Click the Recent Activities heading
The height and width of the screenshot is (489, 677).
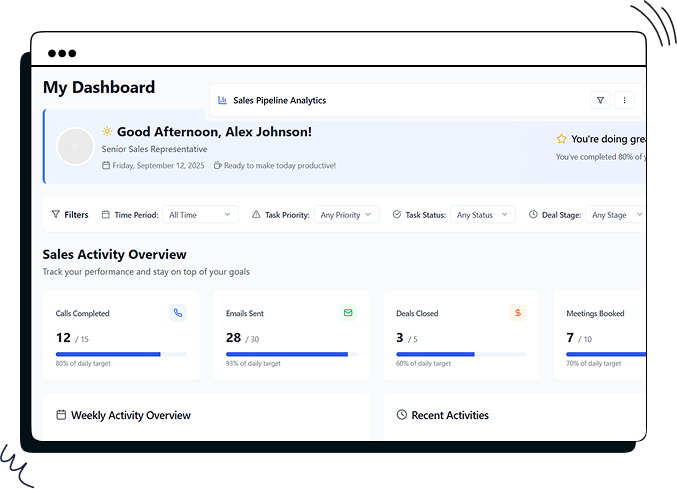pyautogui.click(x=450, y=415)
